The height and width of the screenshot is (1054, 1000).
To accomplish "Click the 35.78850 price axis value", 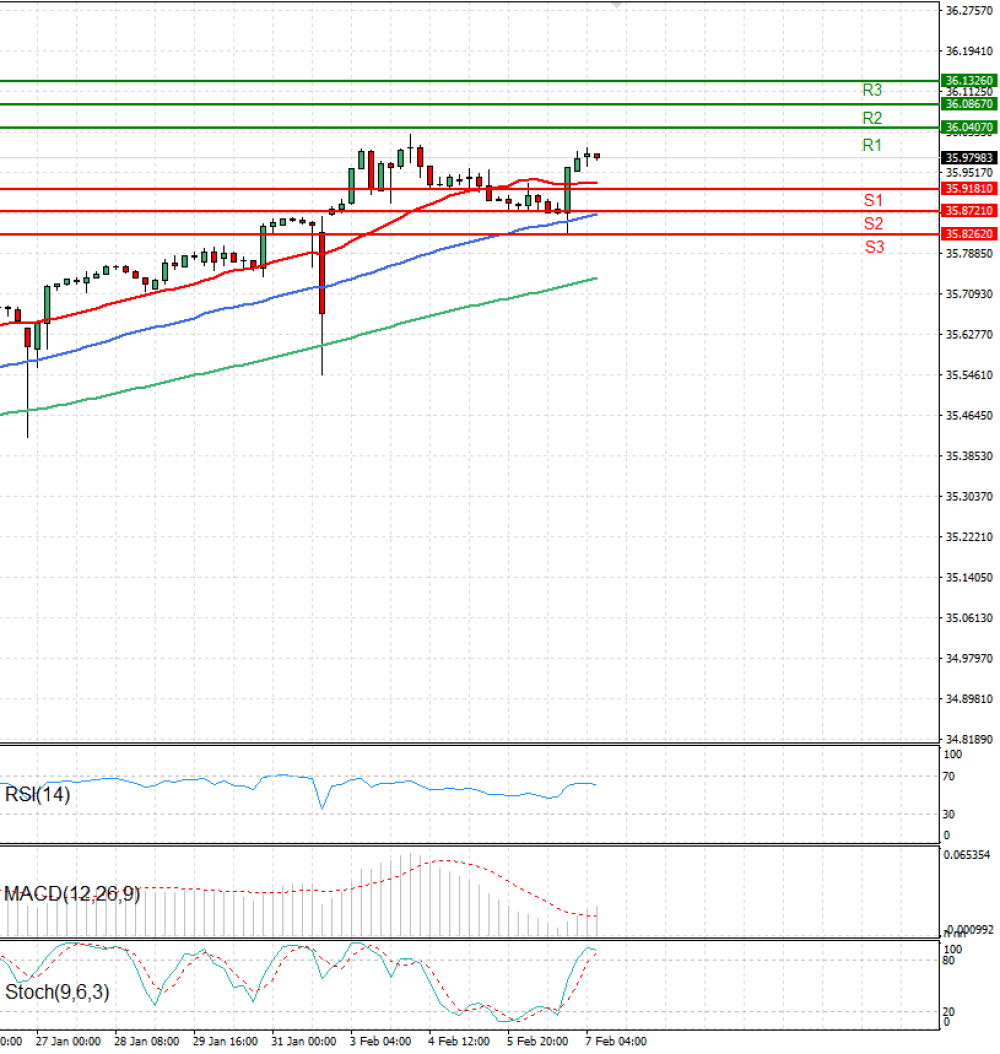I will [x=969, y=254].
